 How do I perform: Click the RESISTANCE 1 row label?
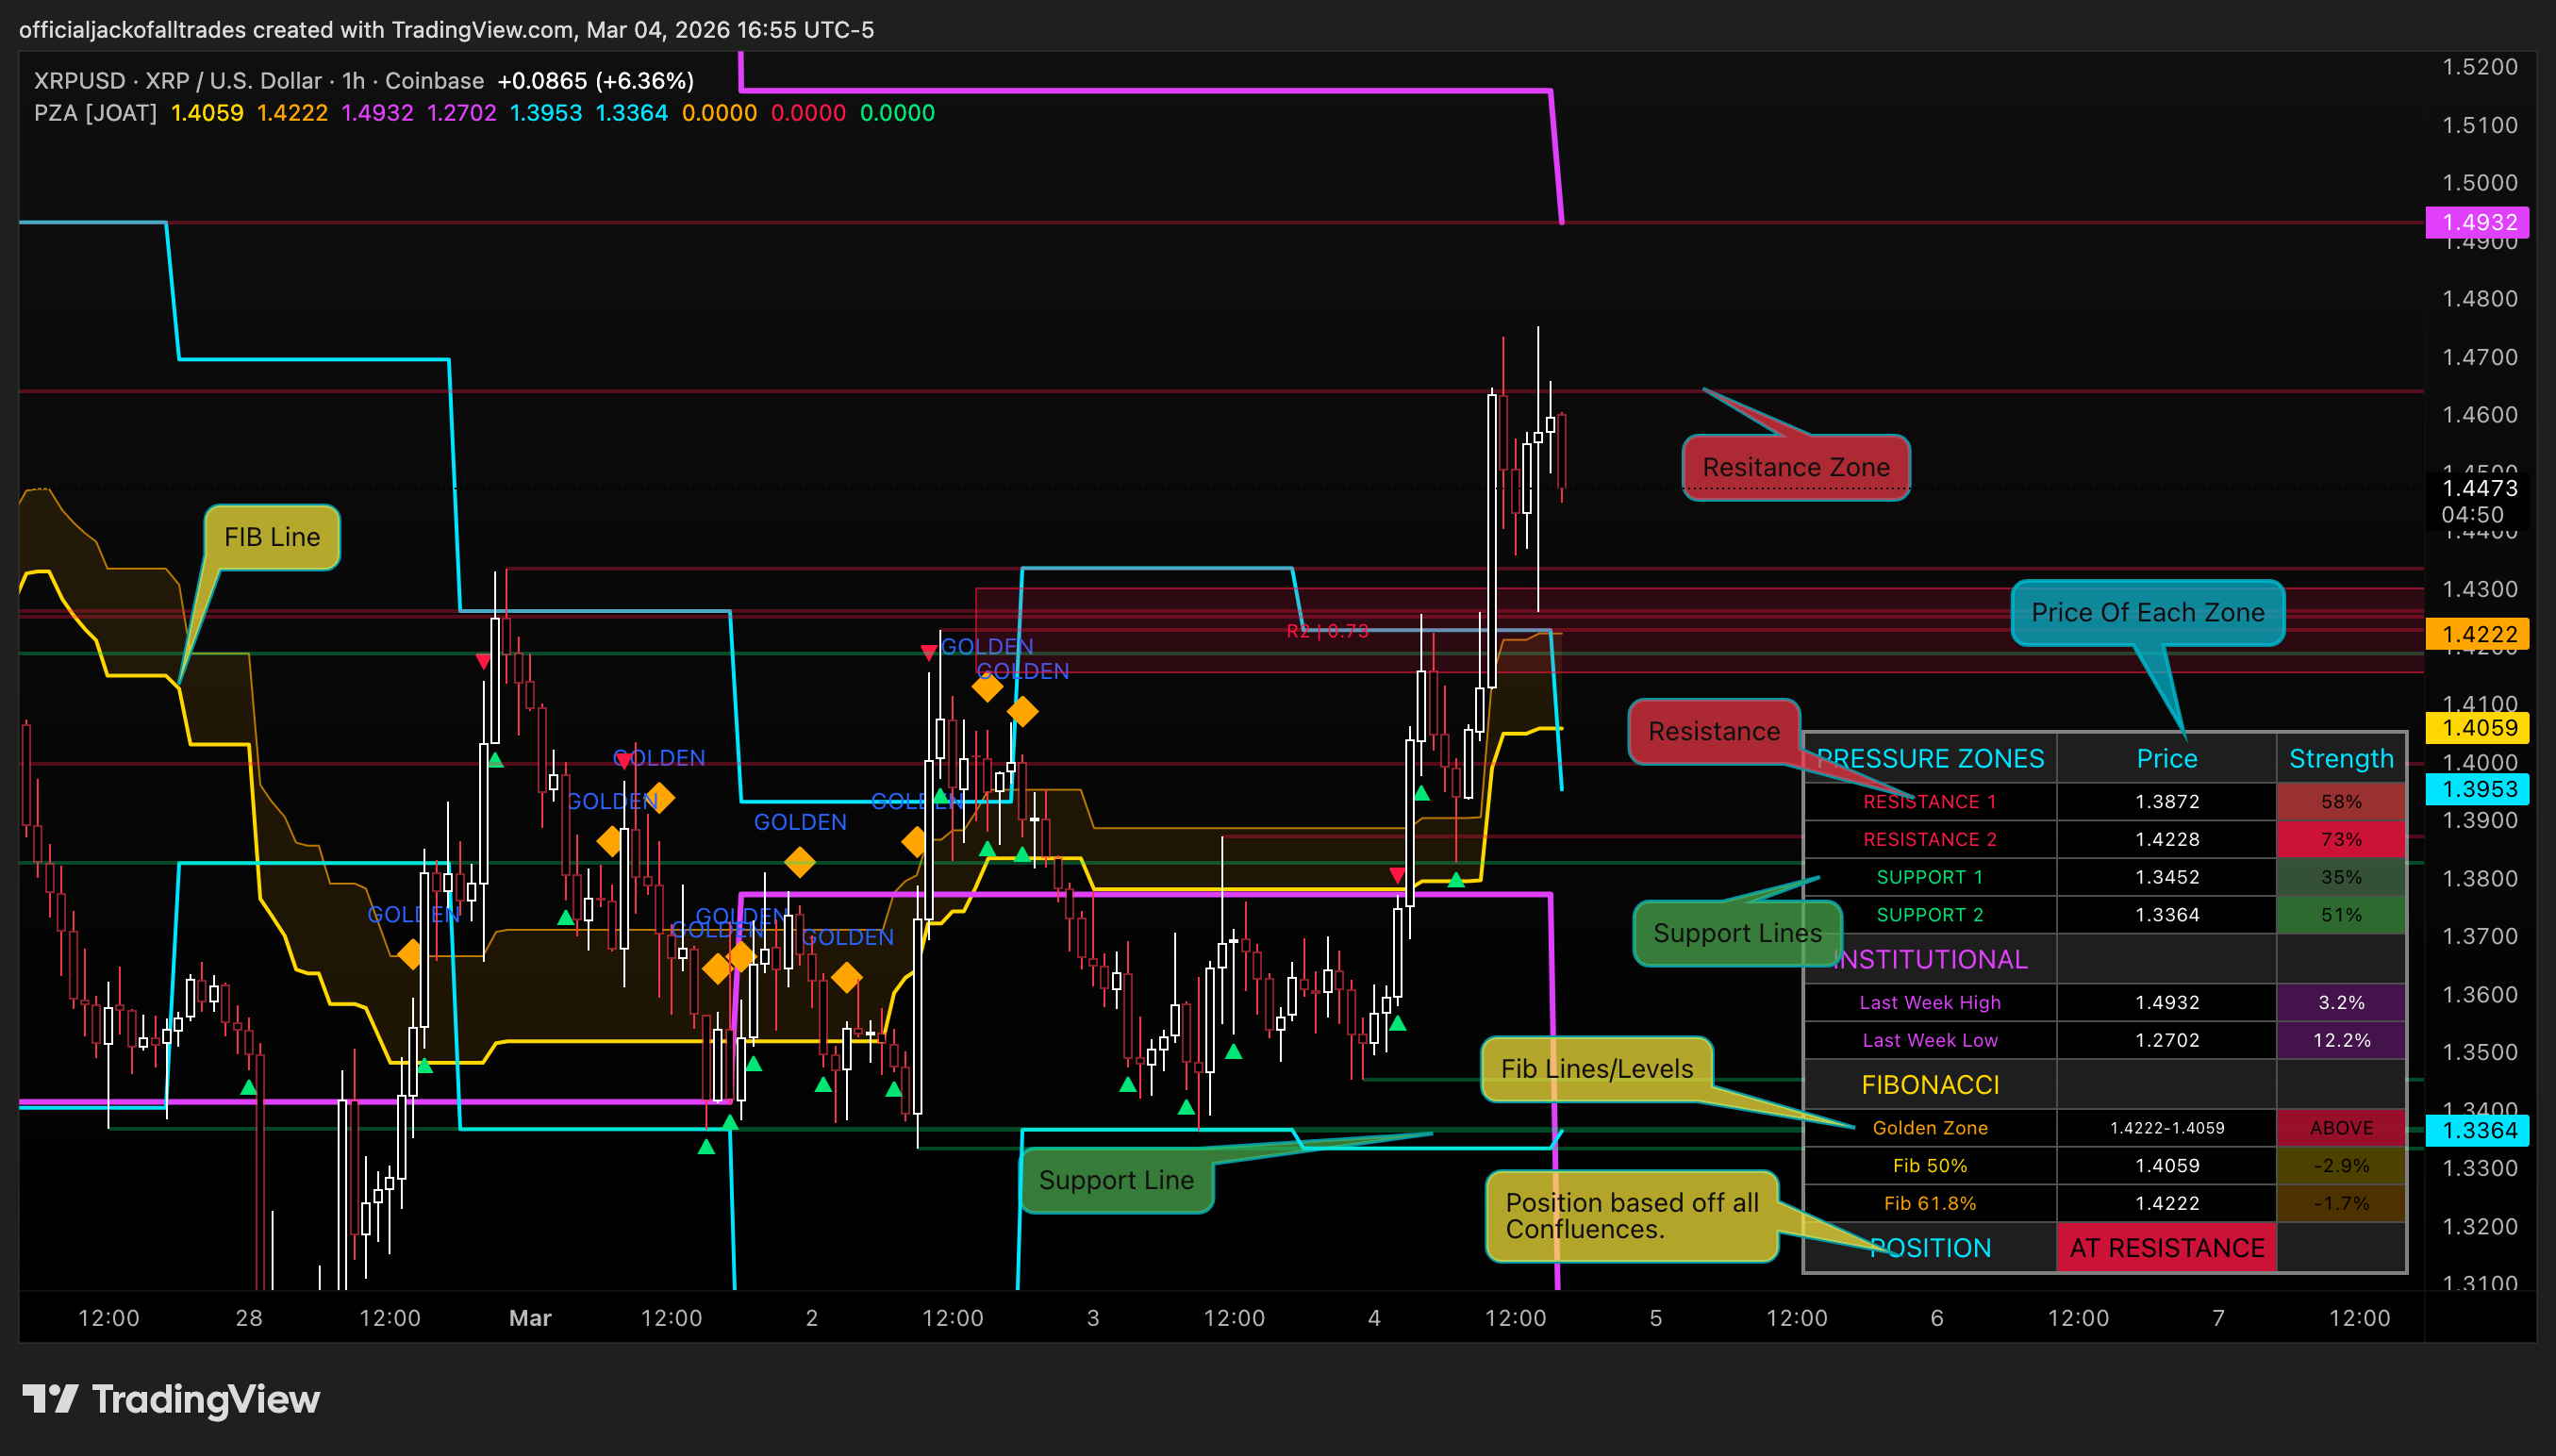[x=1930, y=802]
